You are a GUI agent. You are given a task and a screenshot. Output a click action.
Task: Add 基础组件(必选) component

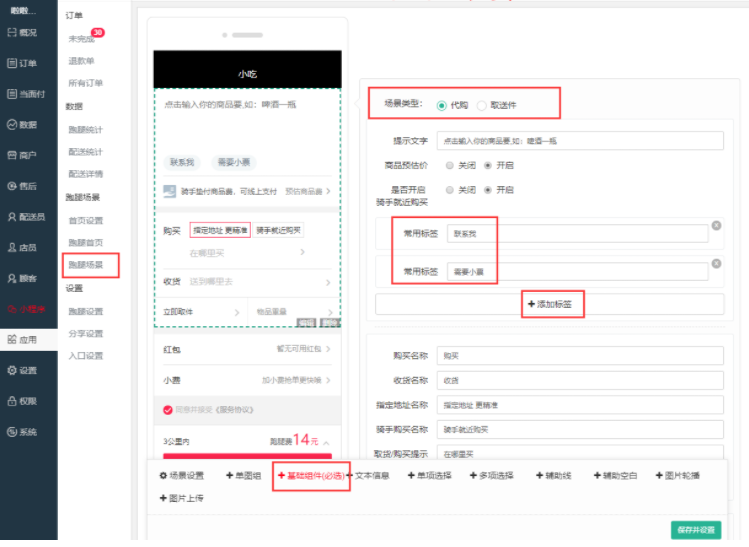[311, 475]
